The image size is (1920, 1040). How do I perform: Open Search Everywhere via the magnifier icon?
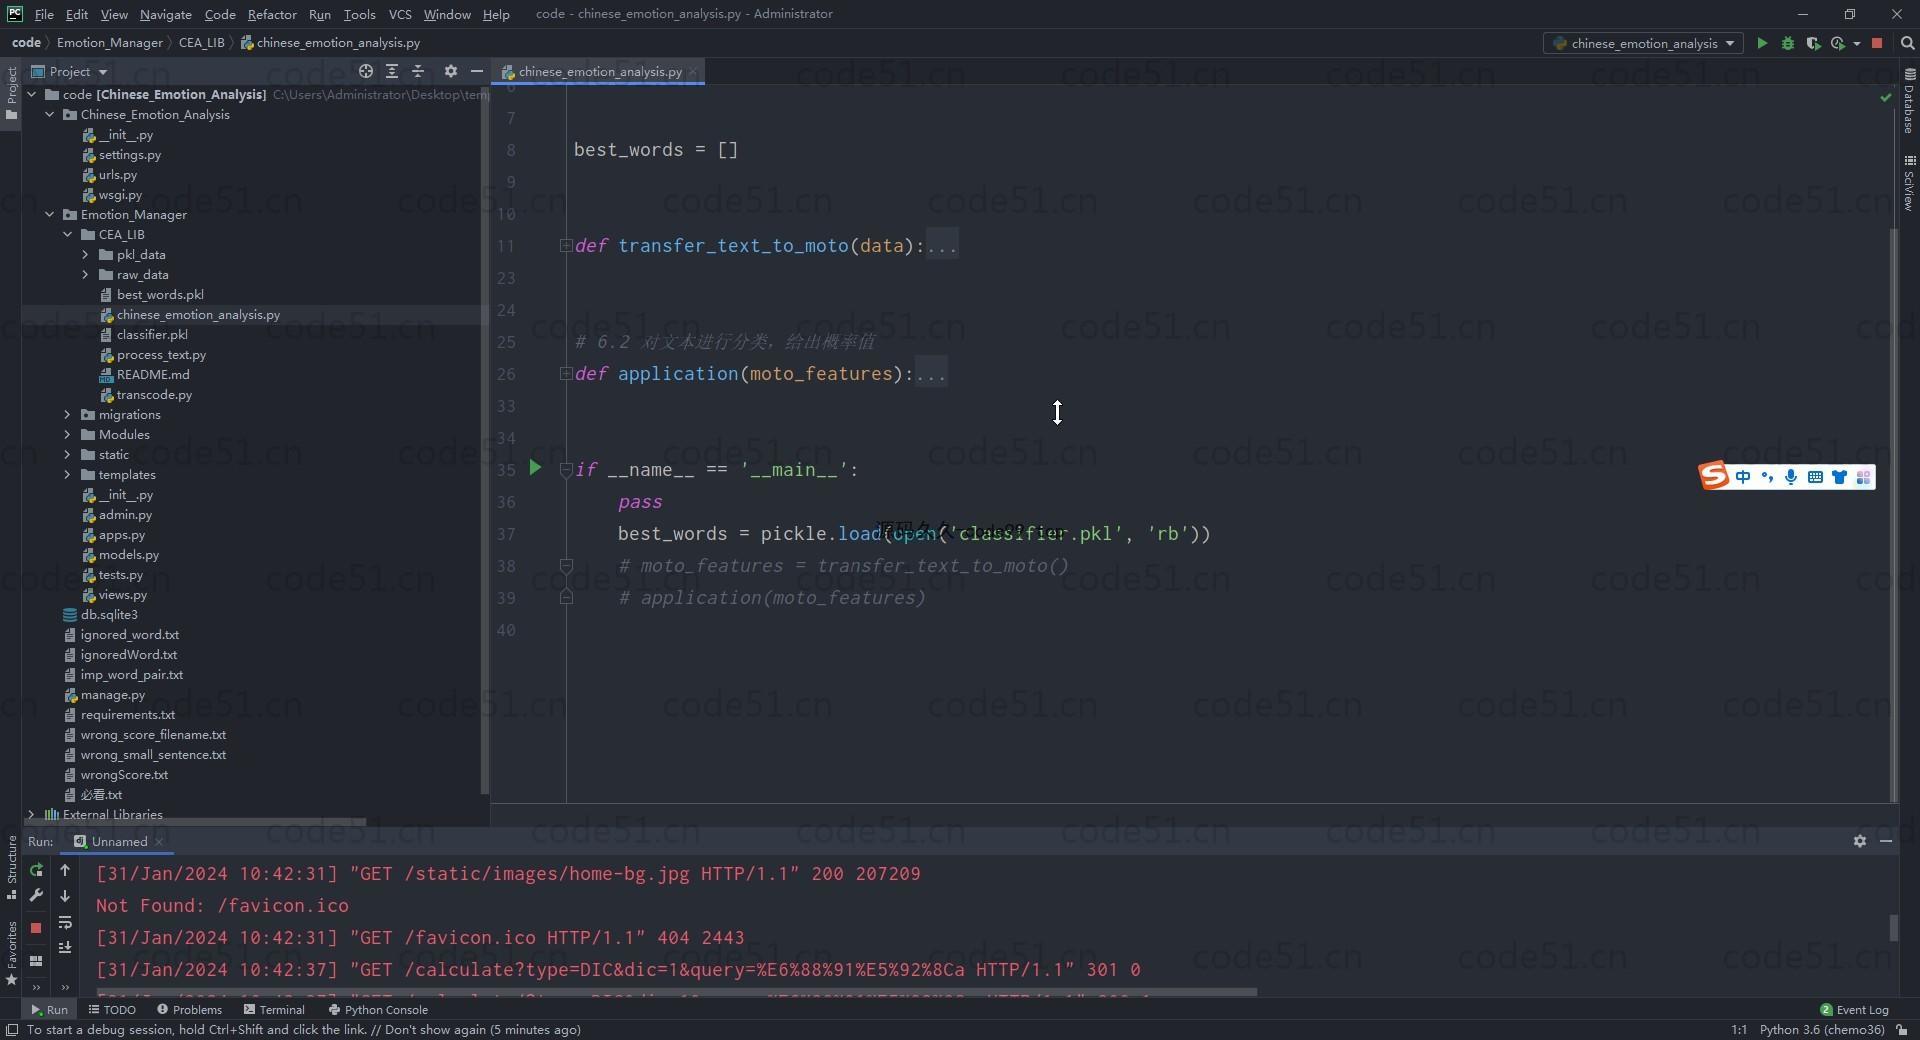pos(1907,43)
